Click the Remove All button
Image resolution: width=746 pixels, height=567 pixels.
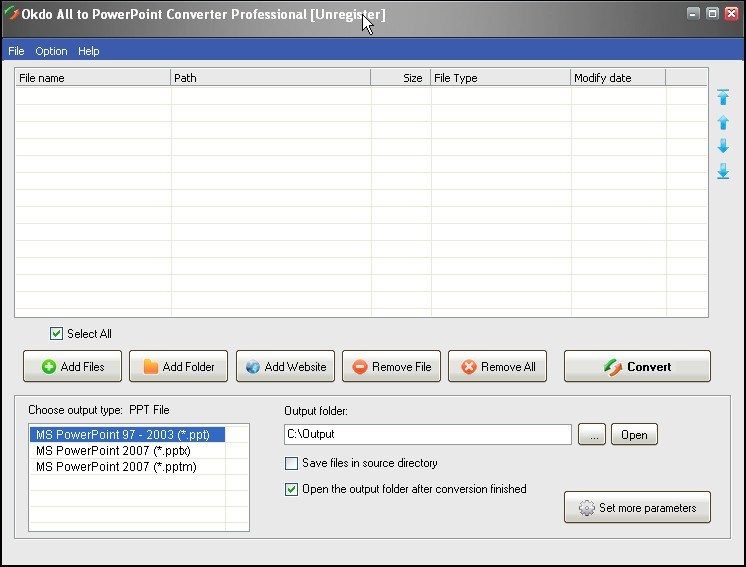(x=498, y=366)
